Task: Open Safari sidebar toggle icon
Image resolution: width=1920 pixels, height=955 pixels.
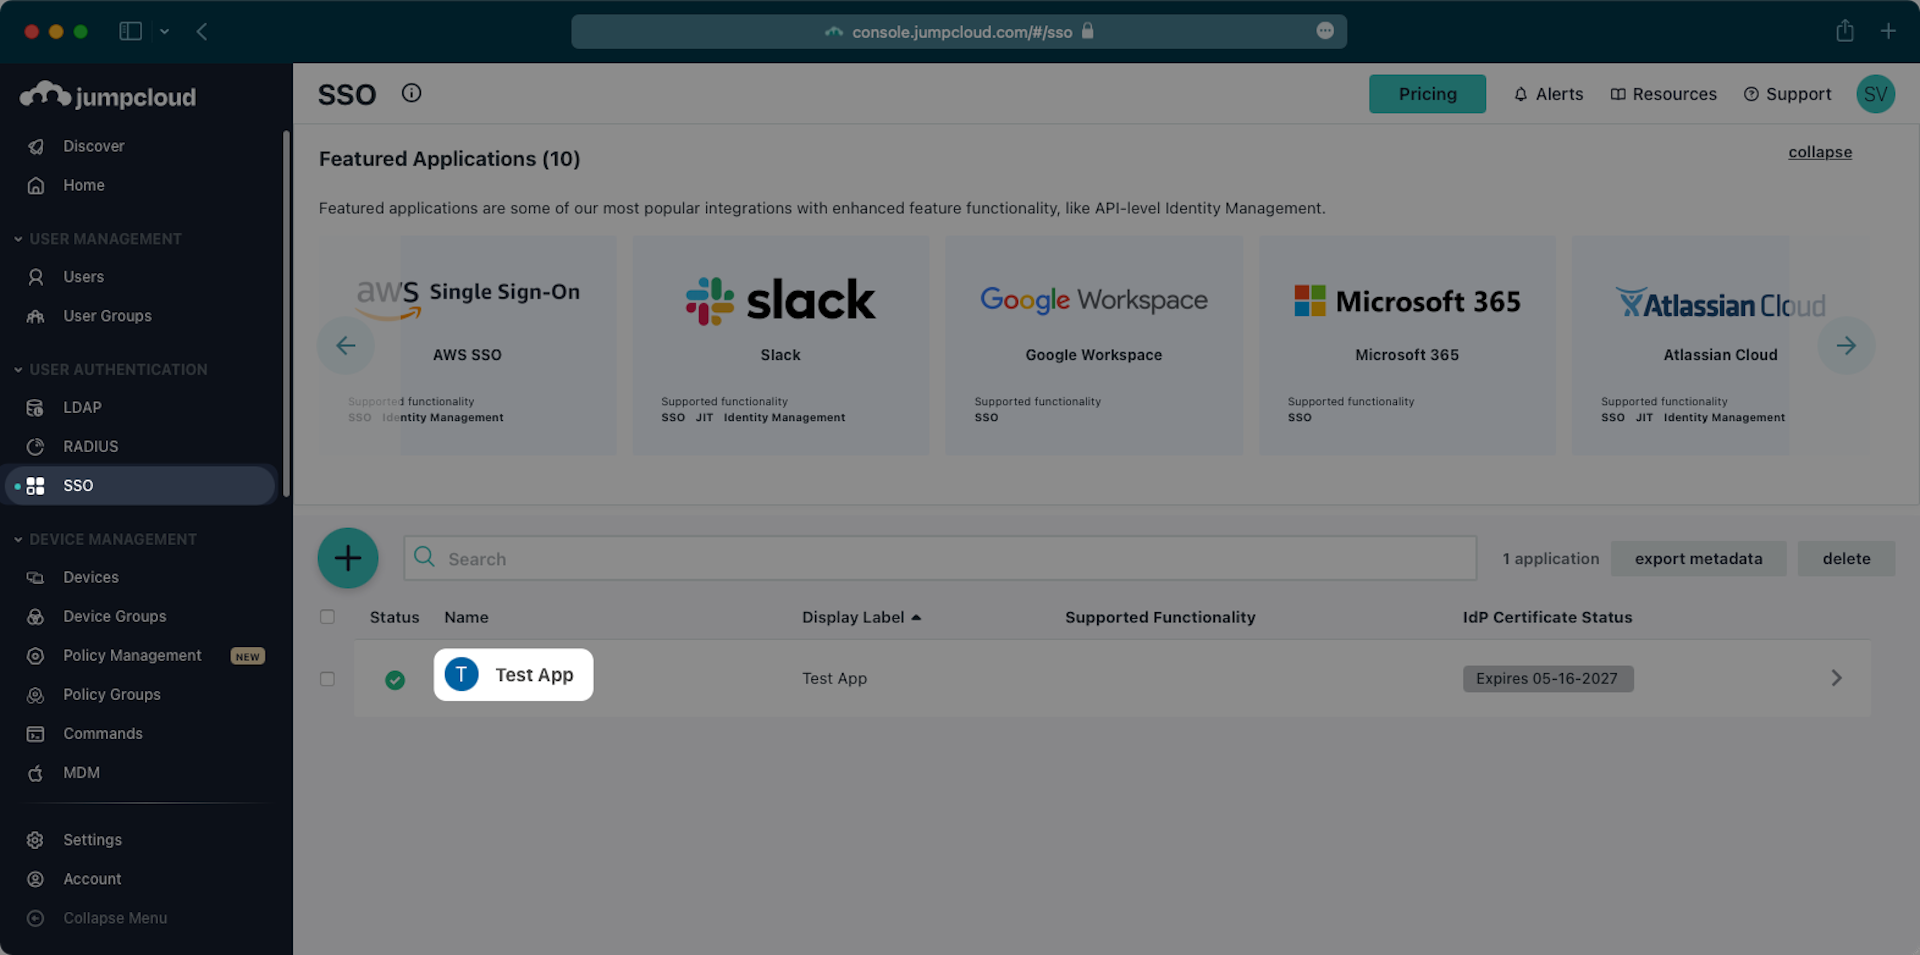Action: (x=131, y=31)
